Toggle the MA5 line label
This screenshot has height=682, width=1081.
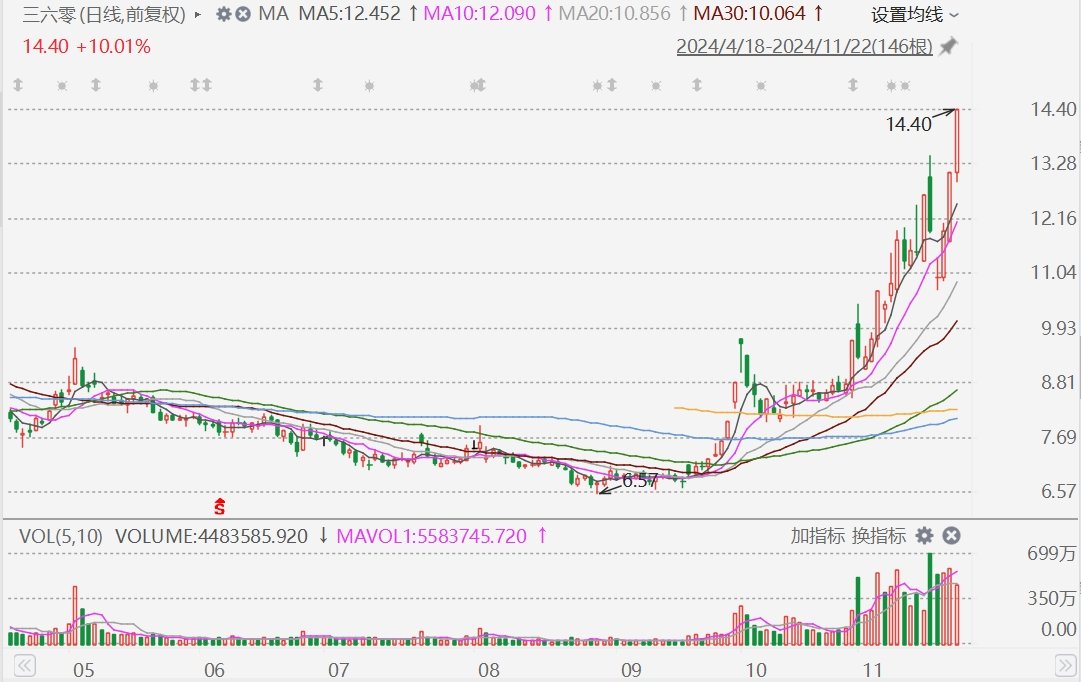pyautogui.click(x=350, y=13)
